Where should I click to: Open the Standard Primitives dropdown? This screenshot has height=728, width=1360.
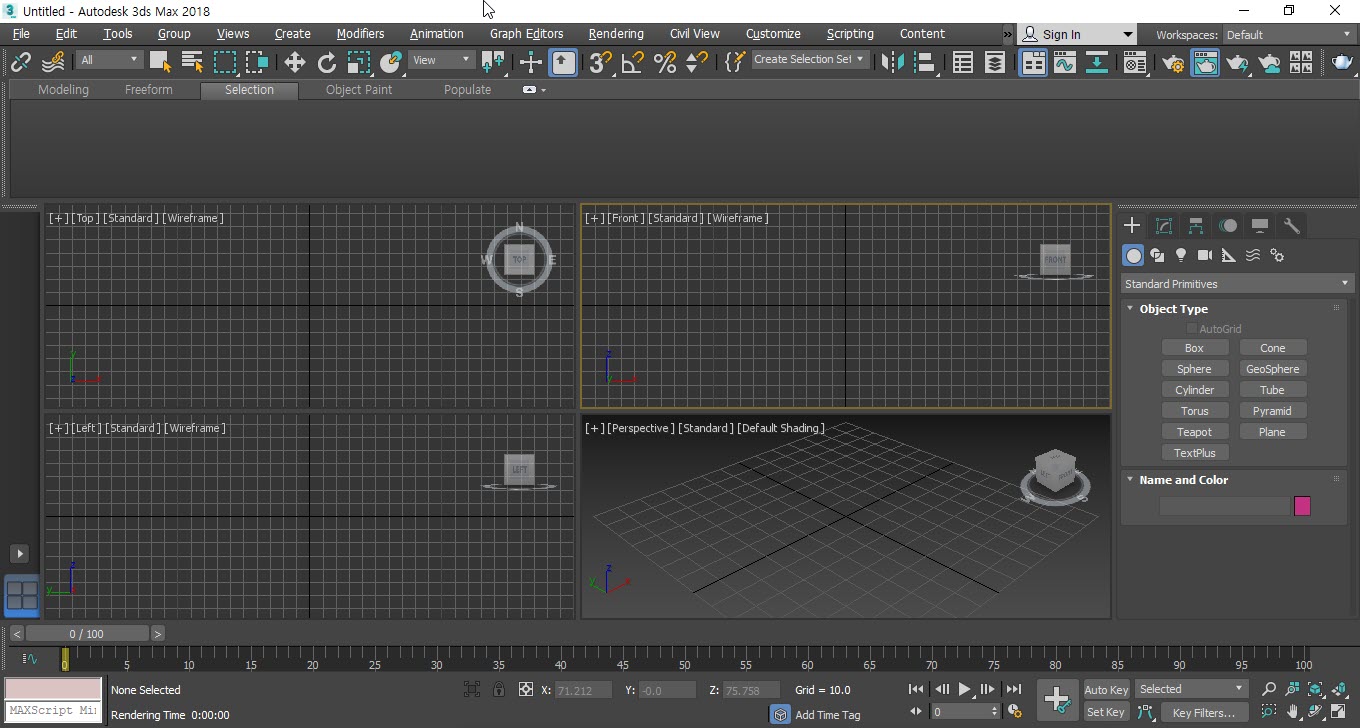(1236, 284)
